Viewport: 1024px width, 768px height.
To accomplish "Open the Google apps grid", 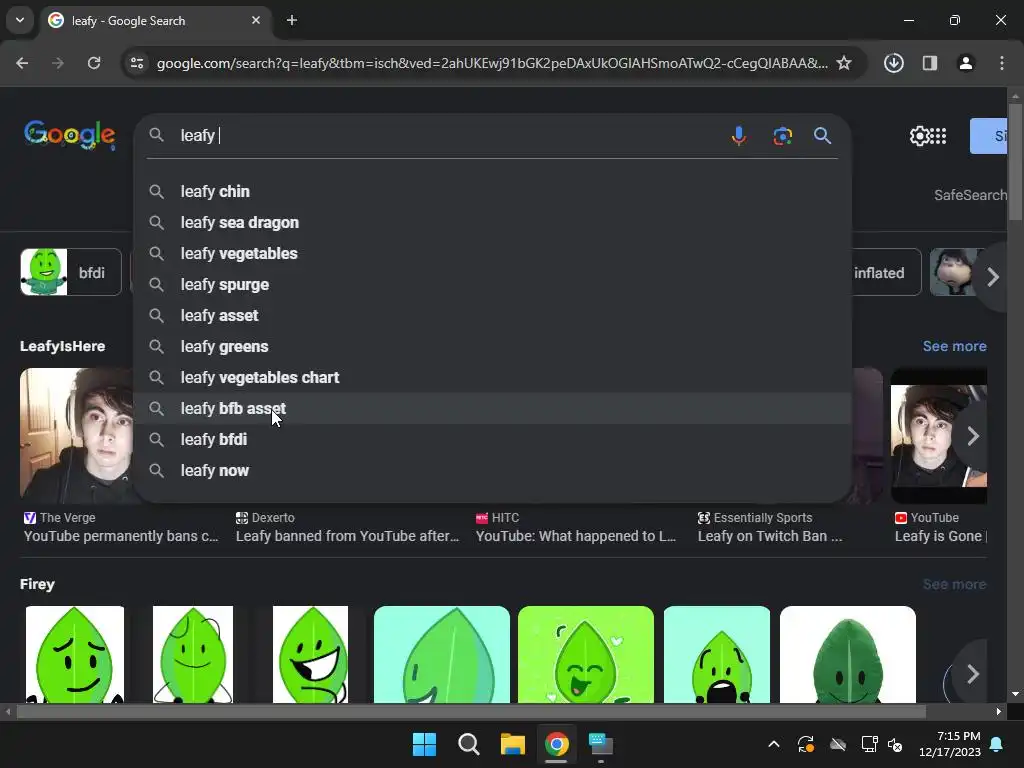I will point(938,136).
